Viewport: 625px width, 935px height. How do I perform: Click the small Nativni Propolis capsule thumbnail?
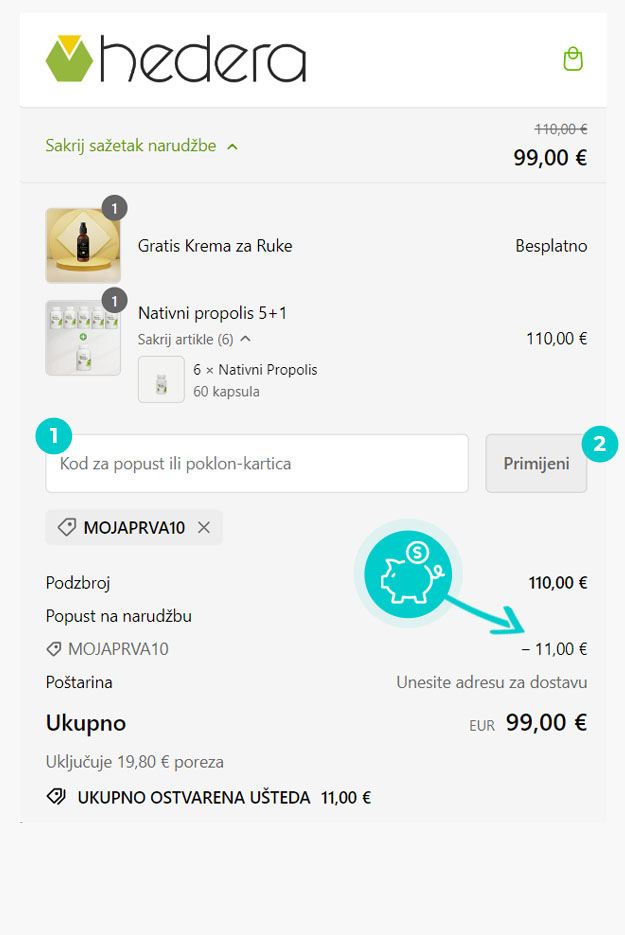(x=161, y=380)
